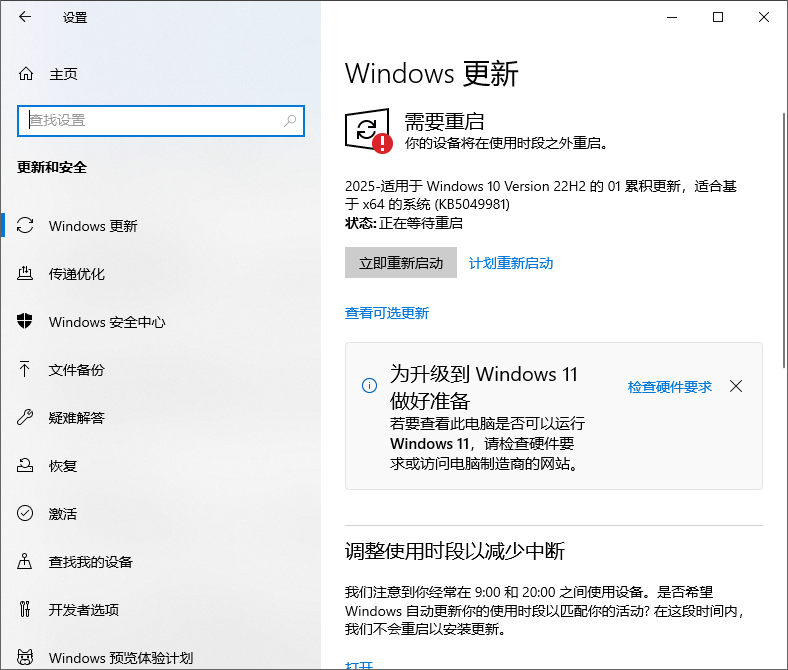This screenshot has width=788, height=670.
Task: Click 立即重新启动 button
Action: point(401,262)
